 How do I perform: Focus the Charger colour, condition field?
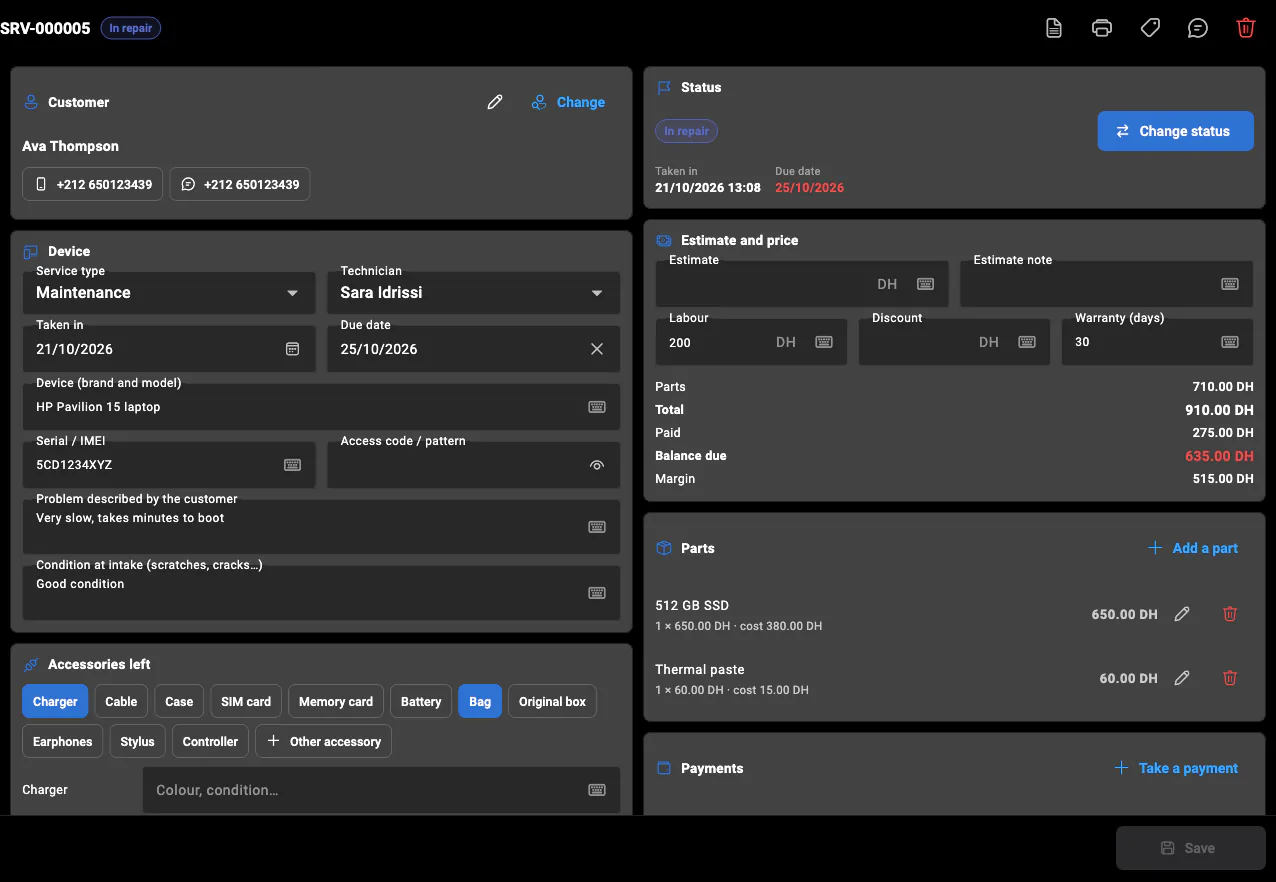381,790
